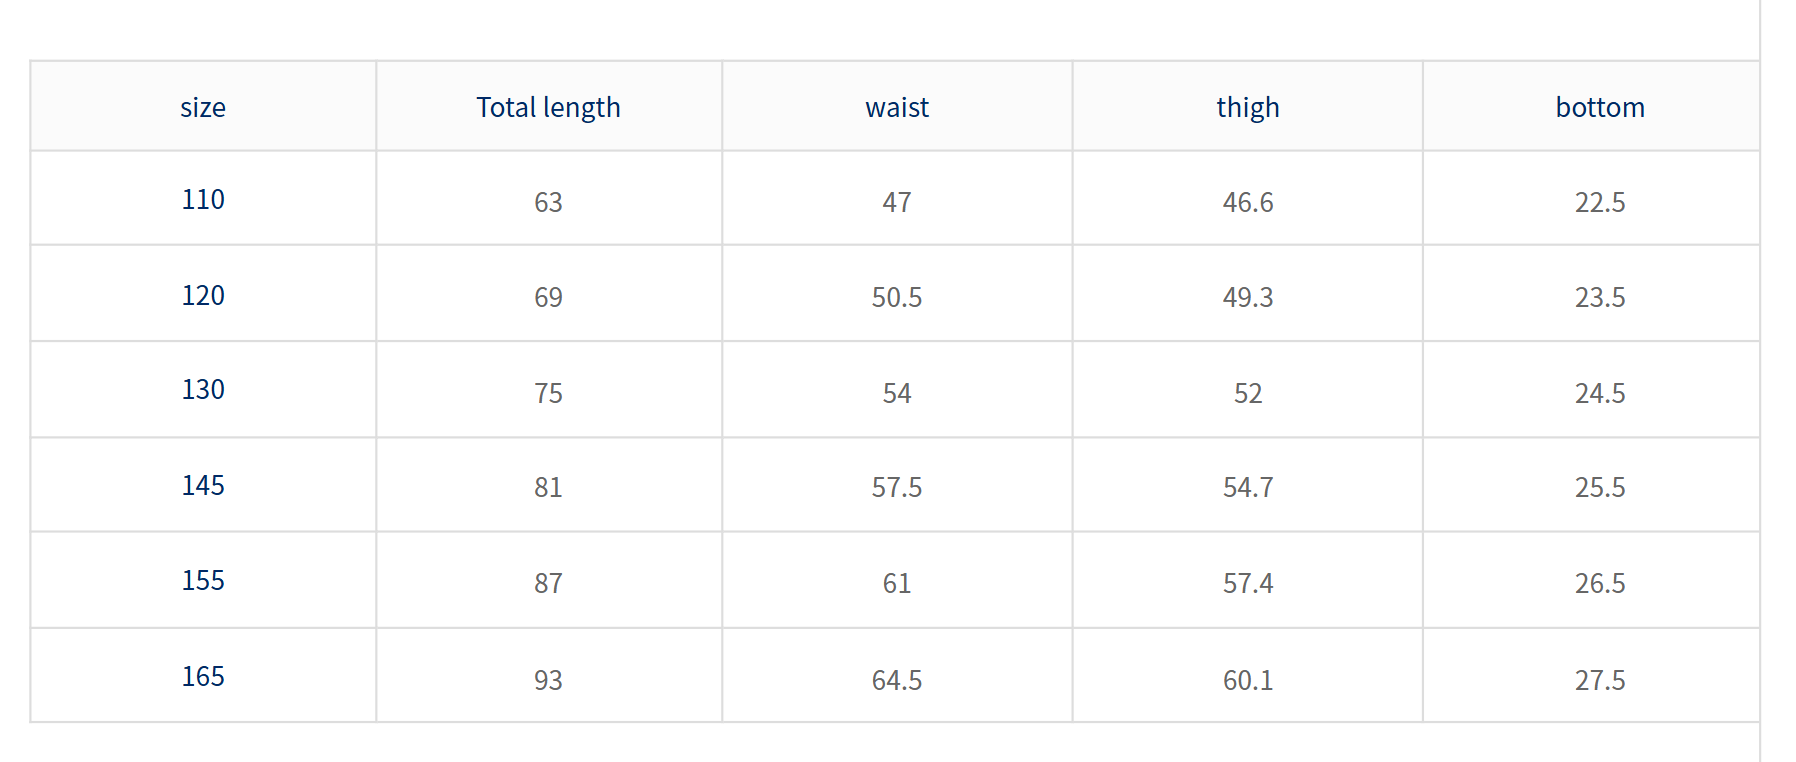Click the "Total length" column header

pos(548,107)
